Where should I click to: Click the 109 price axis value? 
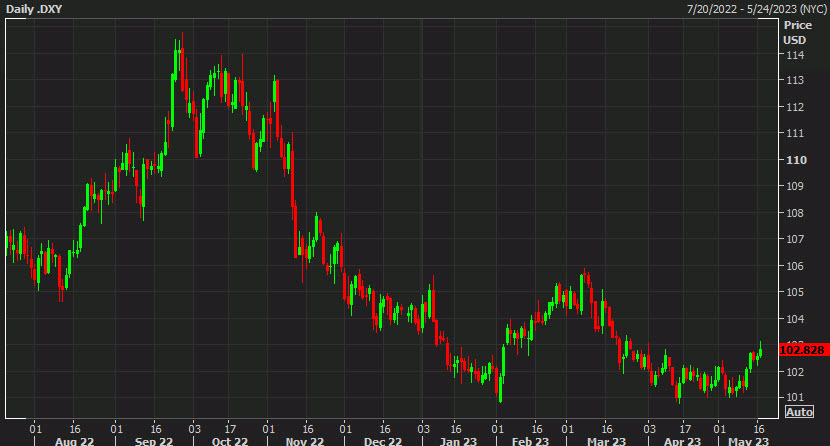[795, 186]
